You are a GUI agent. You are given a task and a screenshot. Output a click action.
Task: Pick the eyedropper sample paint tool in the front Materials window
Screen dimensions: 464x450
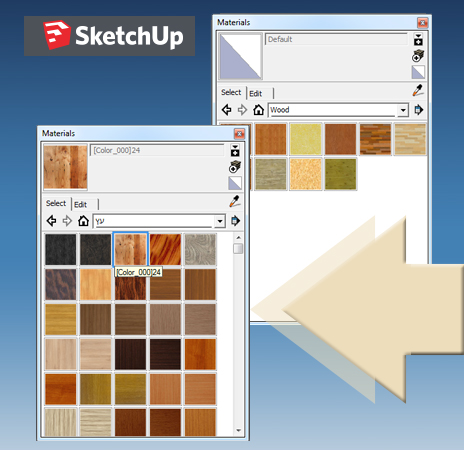[235, 201]
